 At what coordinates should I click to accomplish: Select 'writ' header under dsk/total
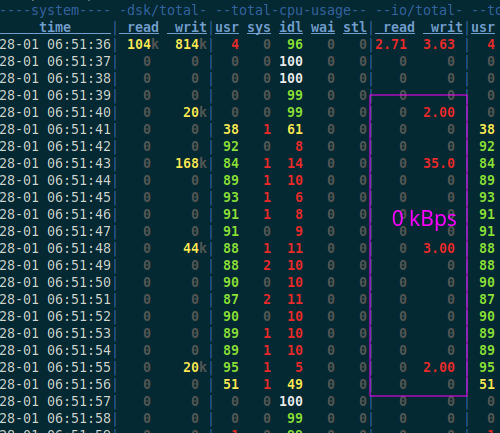pyautogui.click(x=191, y=27)
